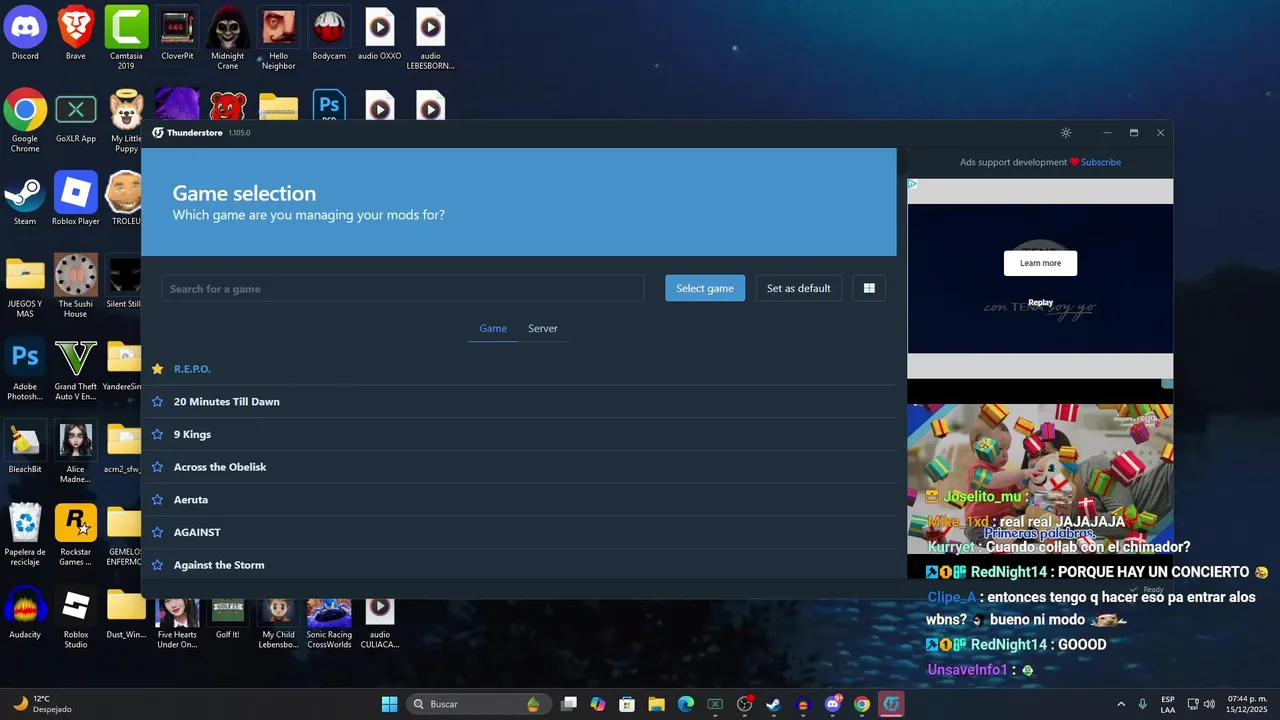
Task: Launch the GoXLR App desktop icon
Action: (76, 116)
